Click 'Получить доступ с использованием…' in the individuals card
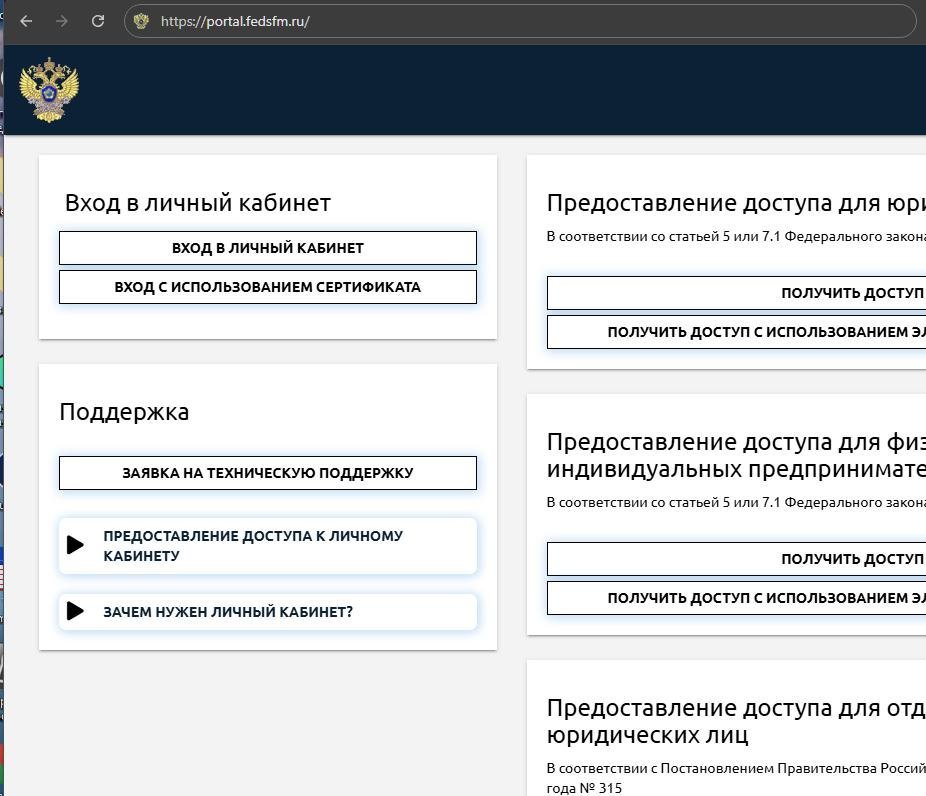Screen dimensions: 926x796 736,598
